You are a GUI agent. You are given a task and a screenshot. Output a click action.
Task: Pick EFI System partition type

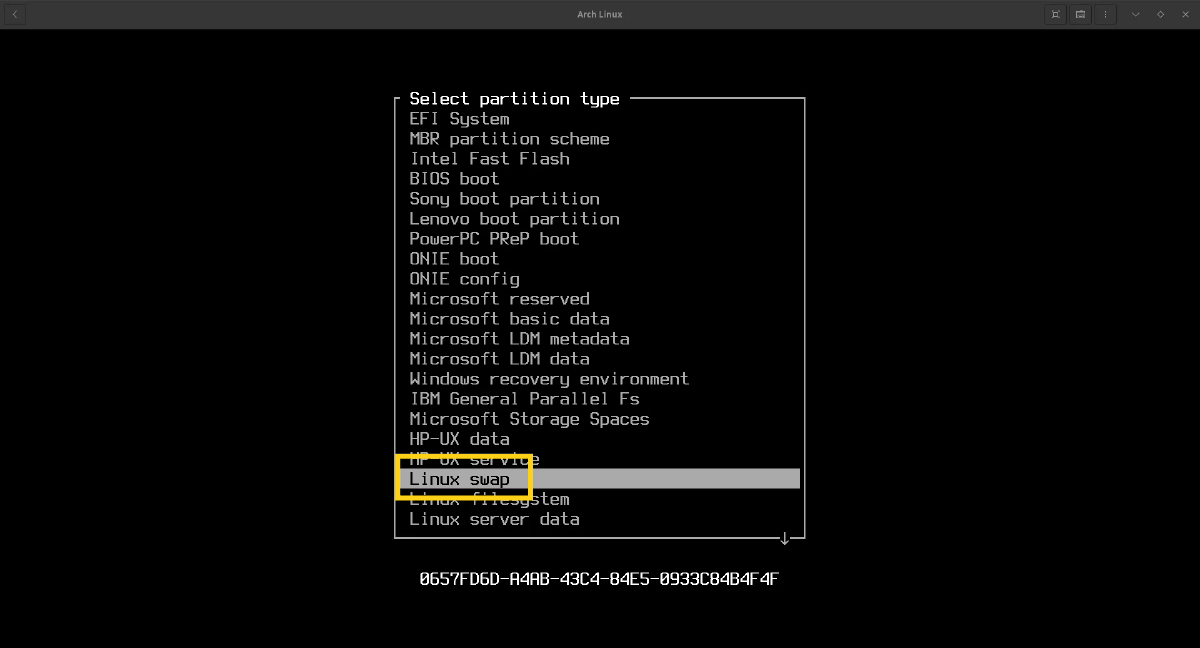click(x=459, y=119)
